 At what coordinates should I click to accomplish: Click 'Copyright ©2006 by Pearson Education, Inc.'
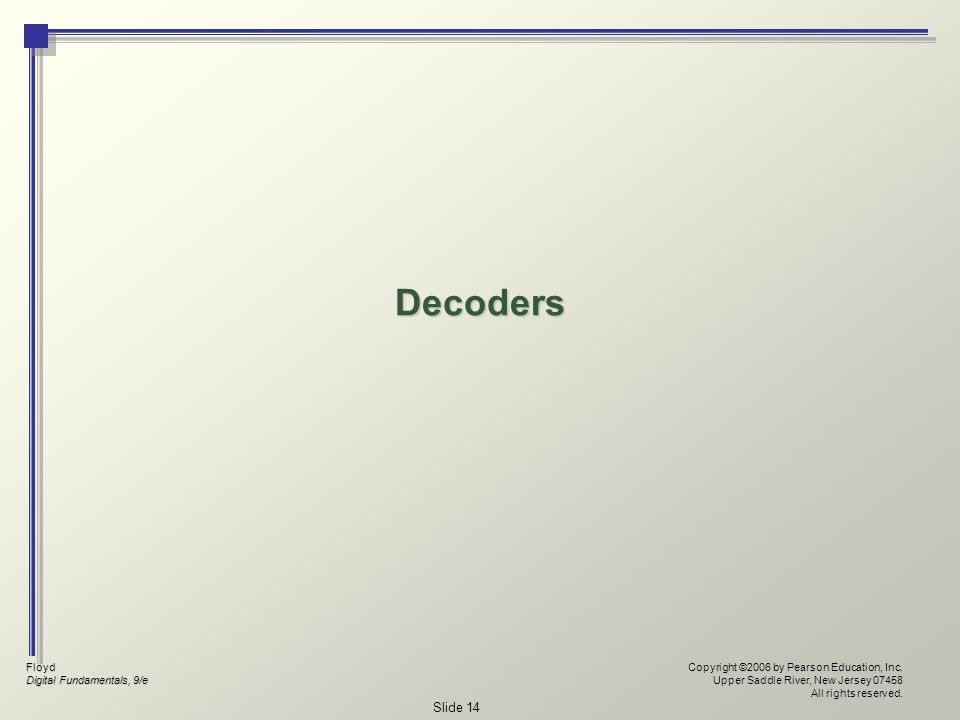[x=795, y=667]
